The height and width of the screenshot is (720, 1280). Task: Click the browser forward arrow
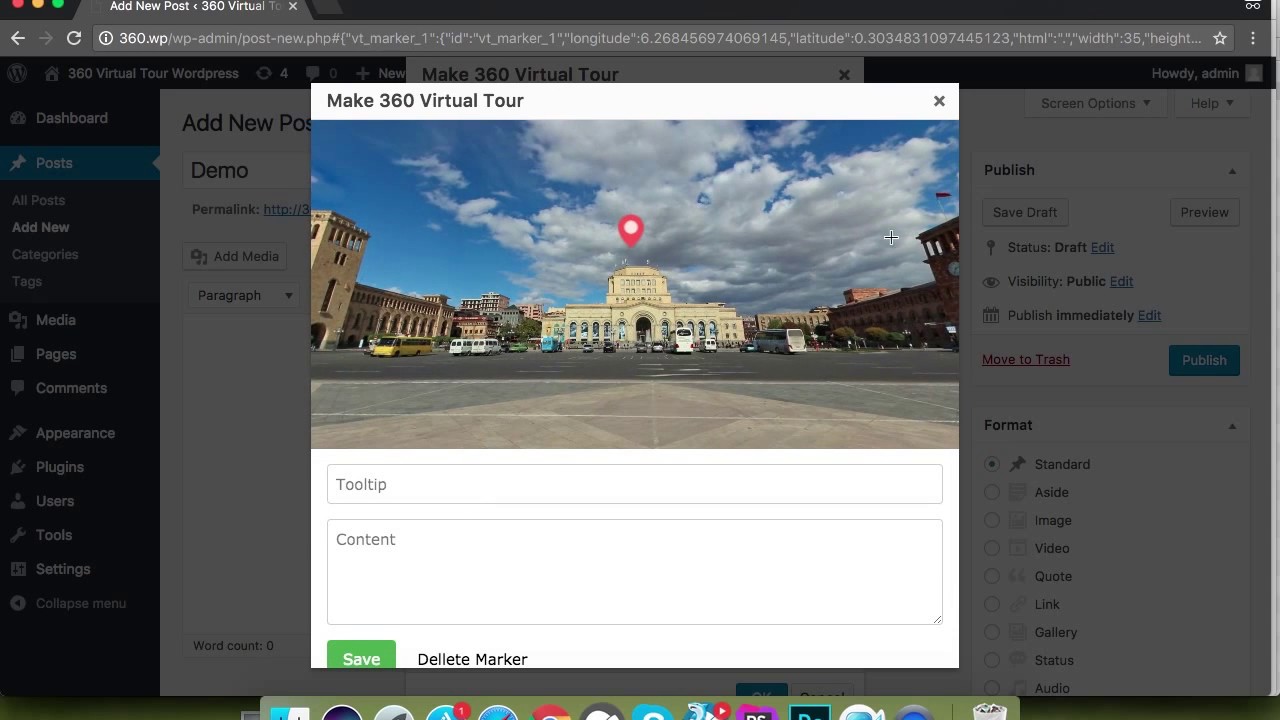(x=46, y=38)
